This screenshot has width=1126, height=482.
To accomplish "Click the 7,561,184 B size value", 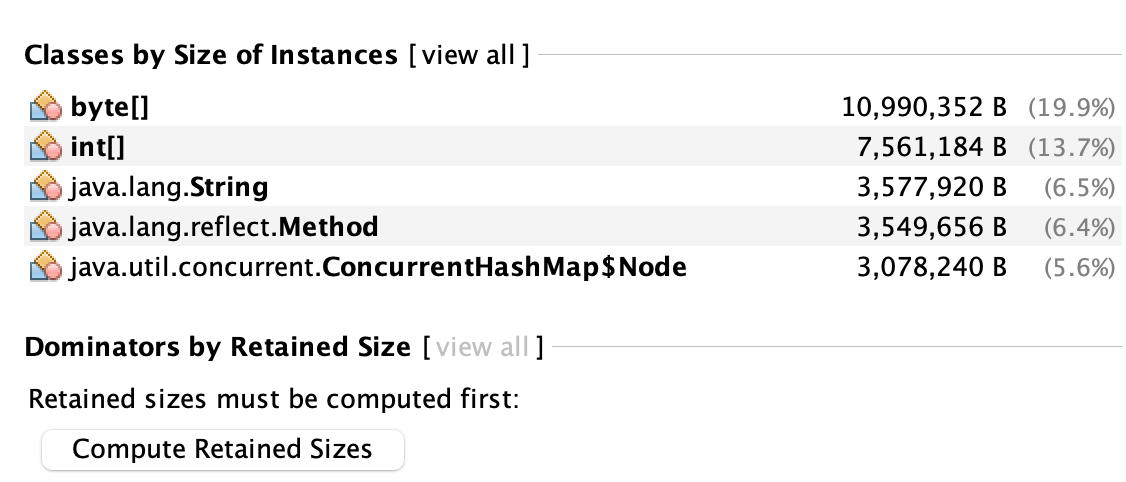I will pos(932,147).
